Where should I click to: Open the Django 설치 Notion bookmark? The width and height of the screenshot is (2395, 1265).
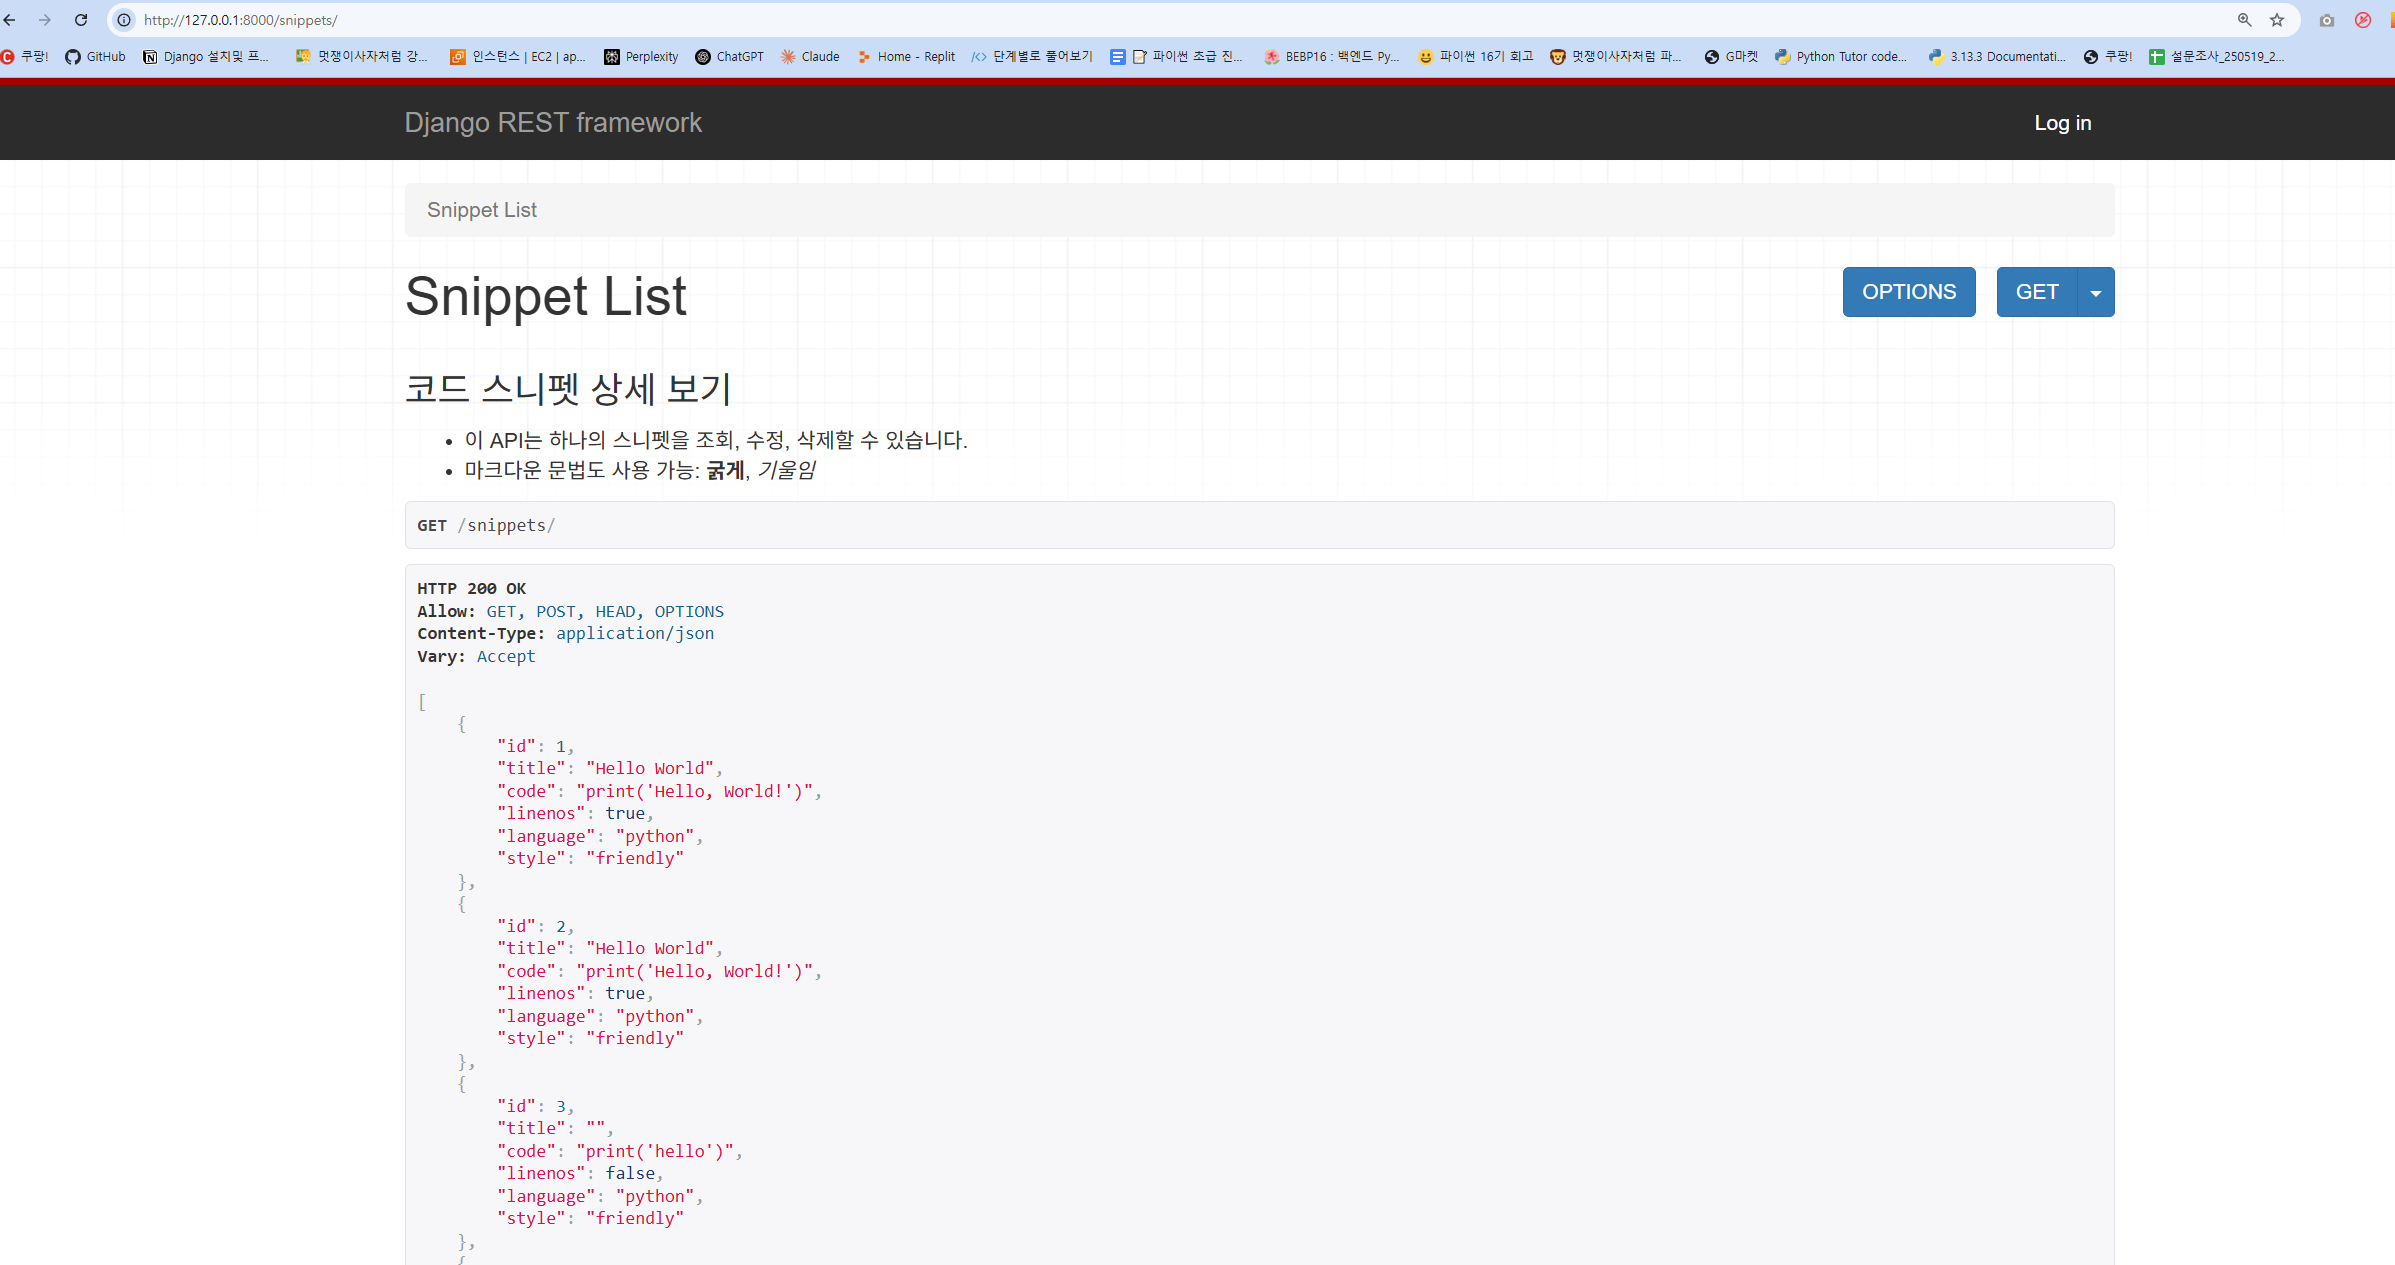pos(206,57)
